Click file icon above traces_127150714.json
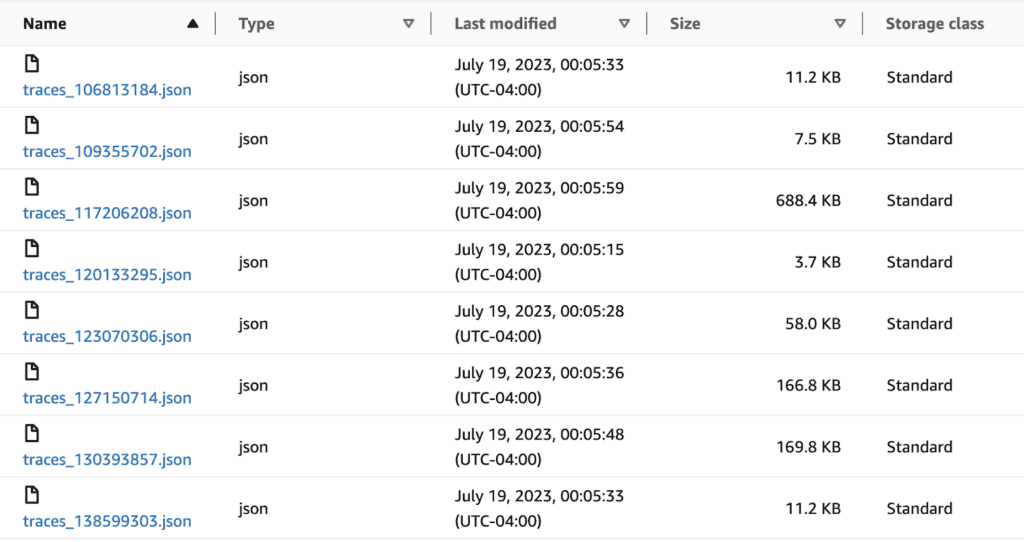This screenshot has width=1024, height=542. click(31, 372)
